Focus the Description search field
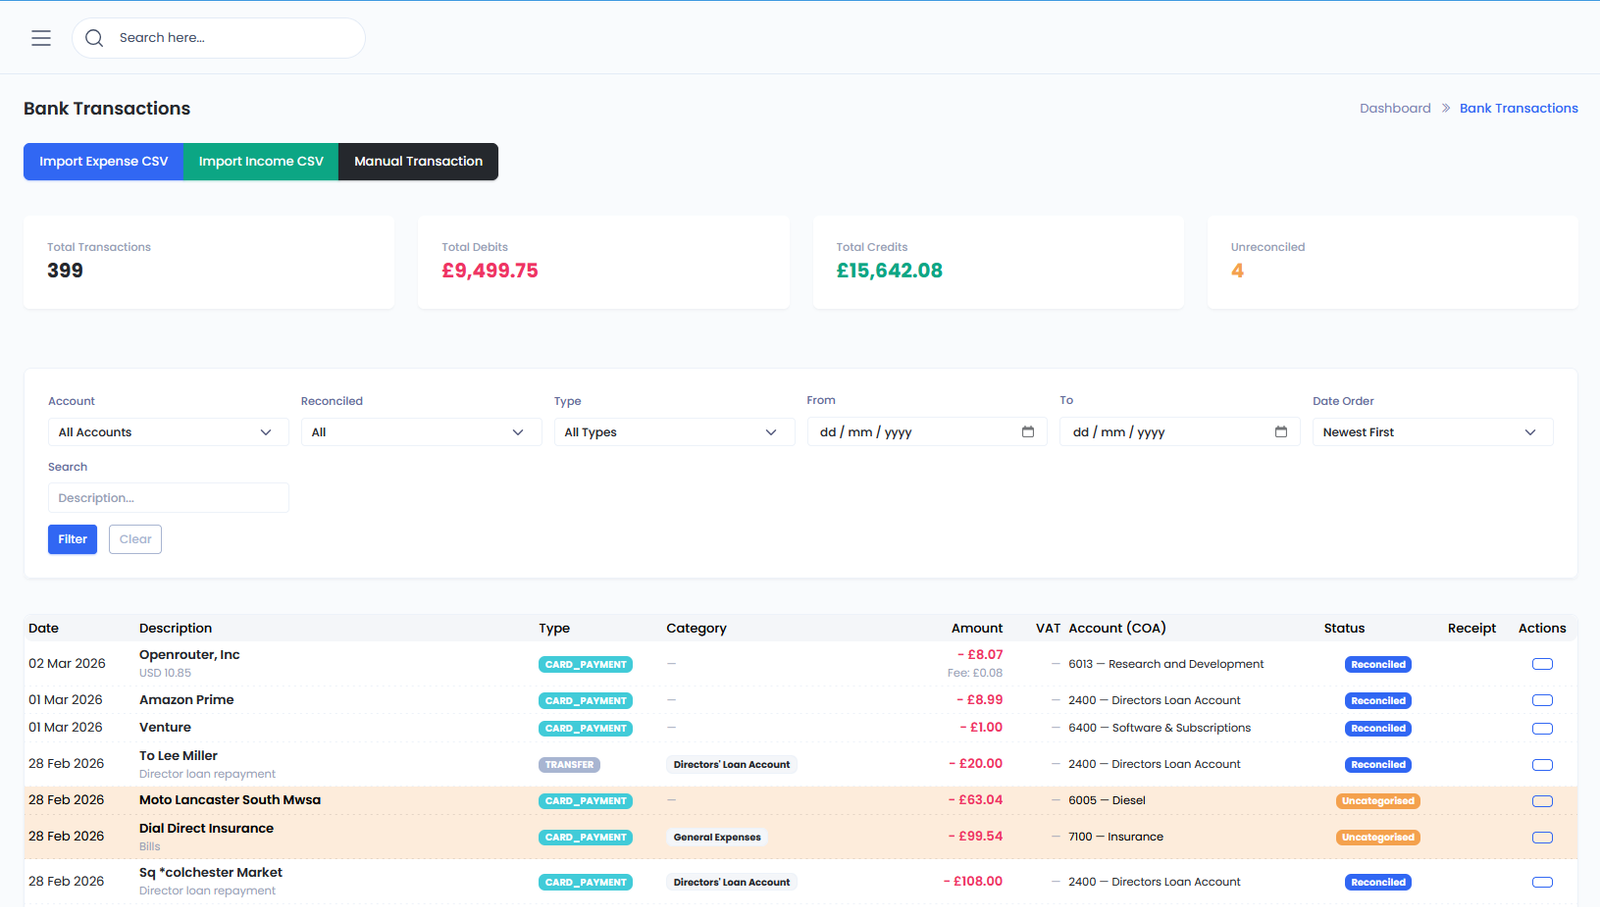 168,498
